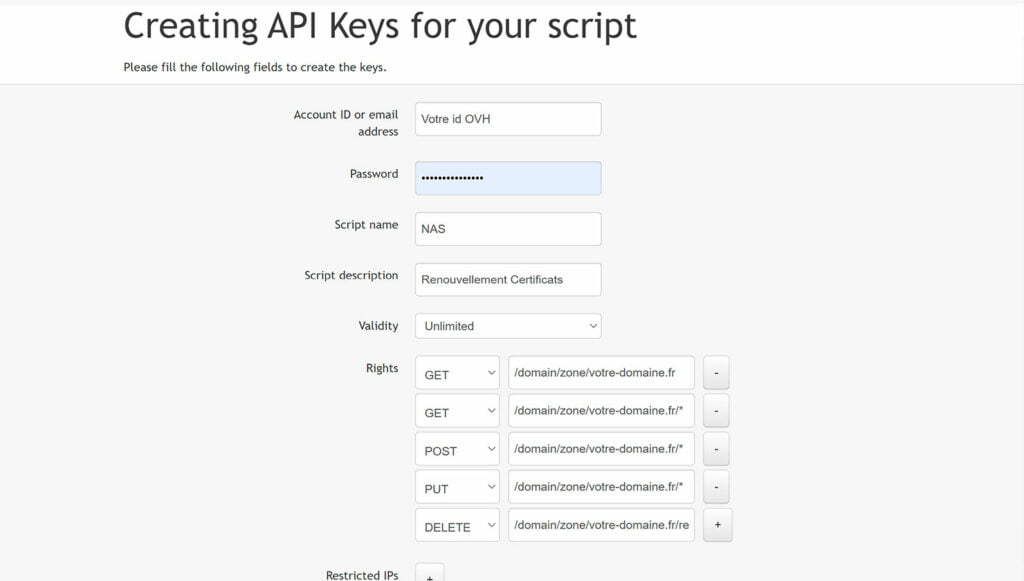The image size is (1024, 581).
Task: Edit the first GET rights path field
Action: point(601,373)
